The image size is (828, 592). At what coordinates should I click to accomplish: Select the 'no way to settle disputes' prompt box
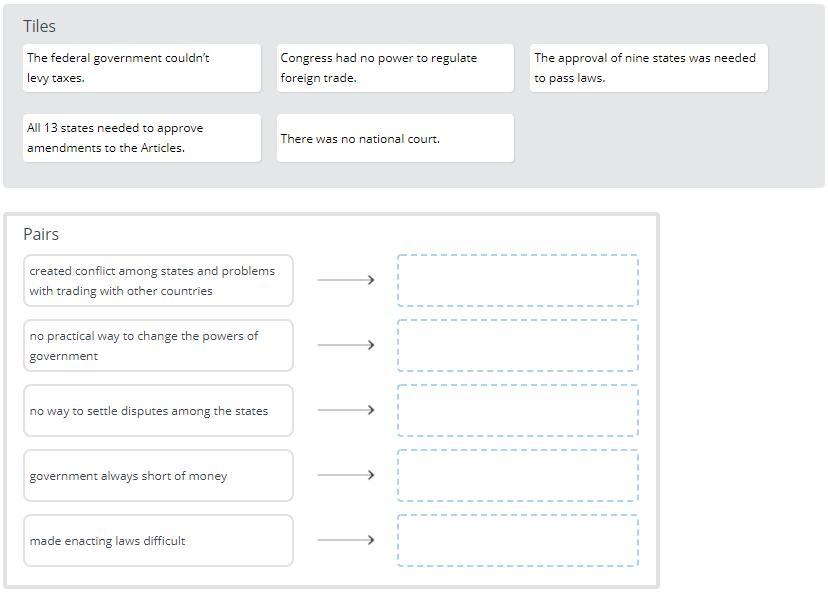click(x=158, y=410)
